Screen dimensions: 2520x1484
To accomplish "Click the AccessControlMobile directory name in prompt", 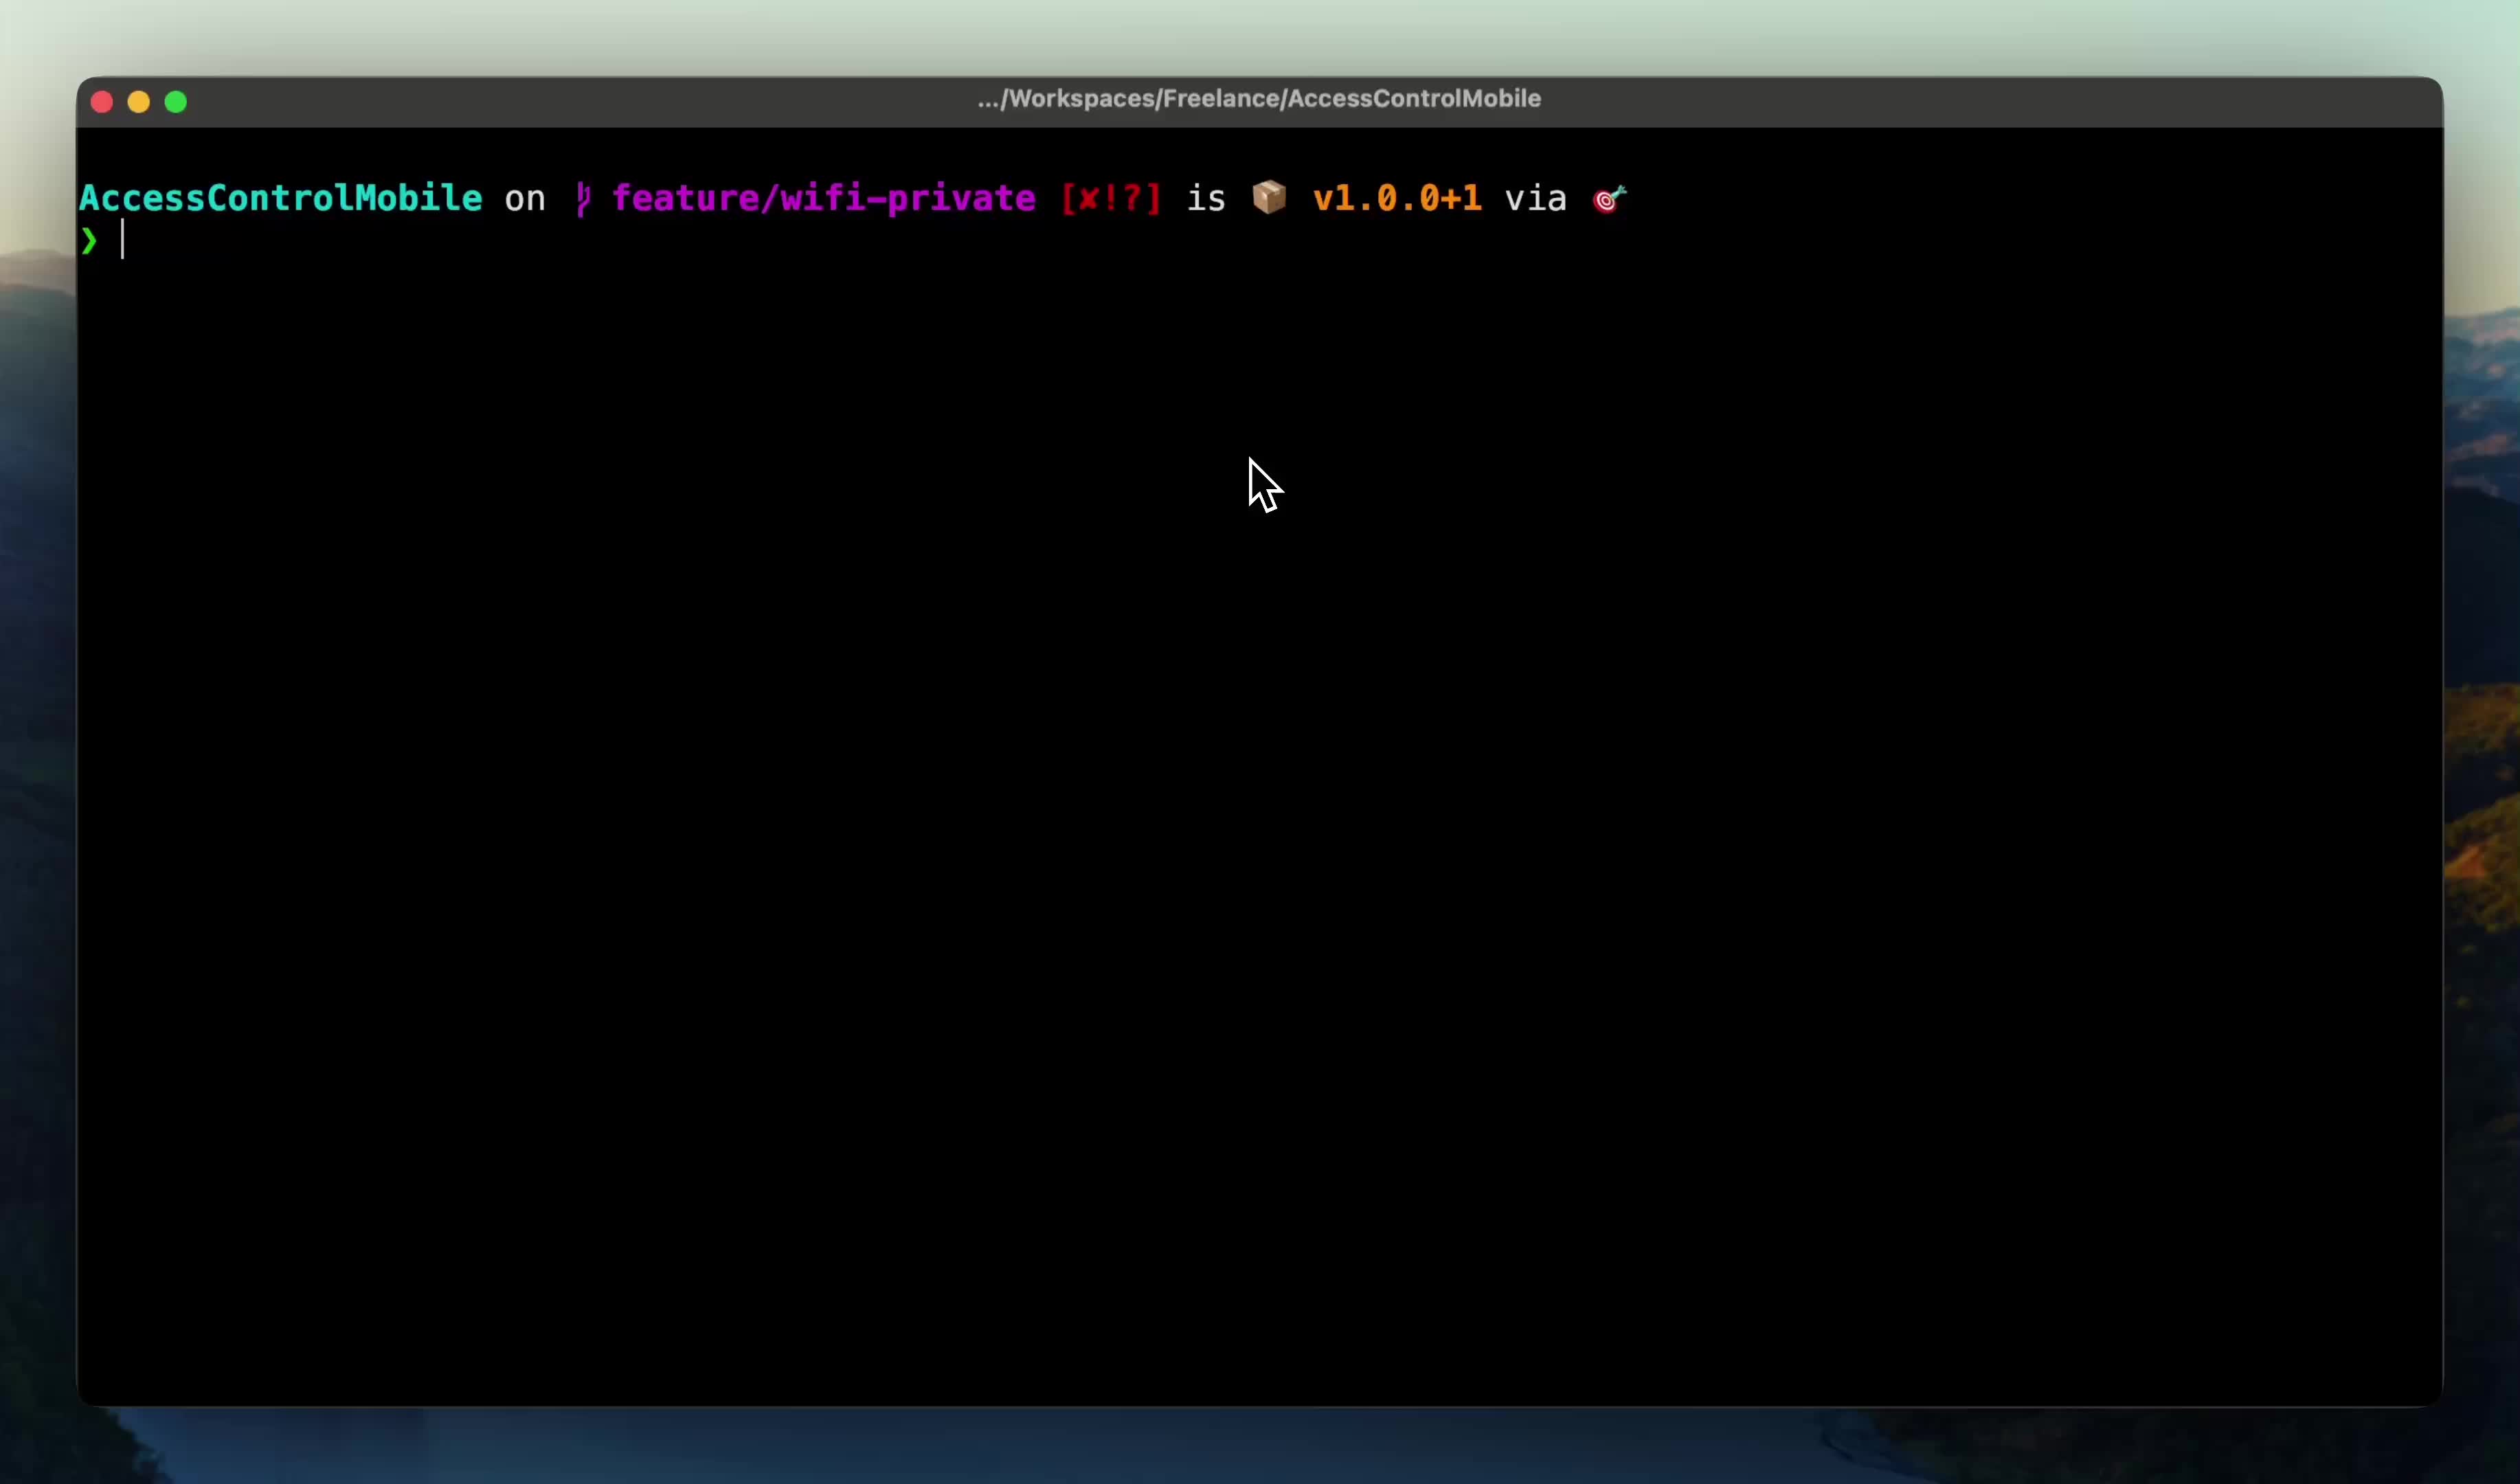I will (281, 198).
